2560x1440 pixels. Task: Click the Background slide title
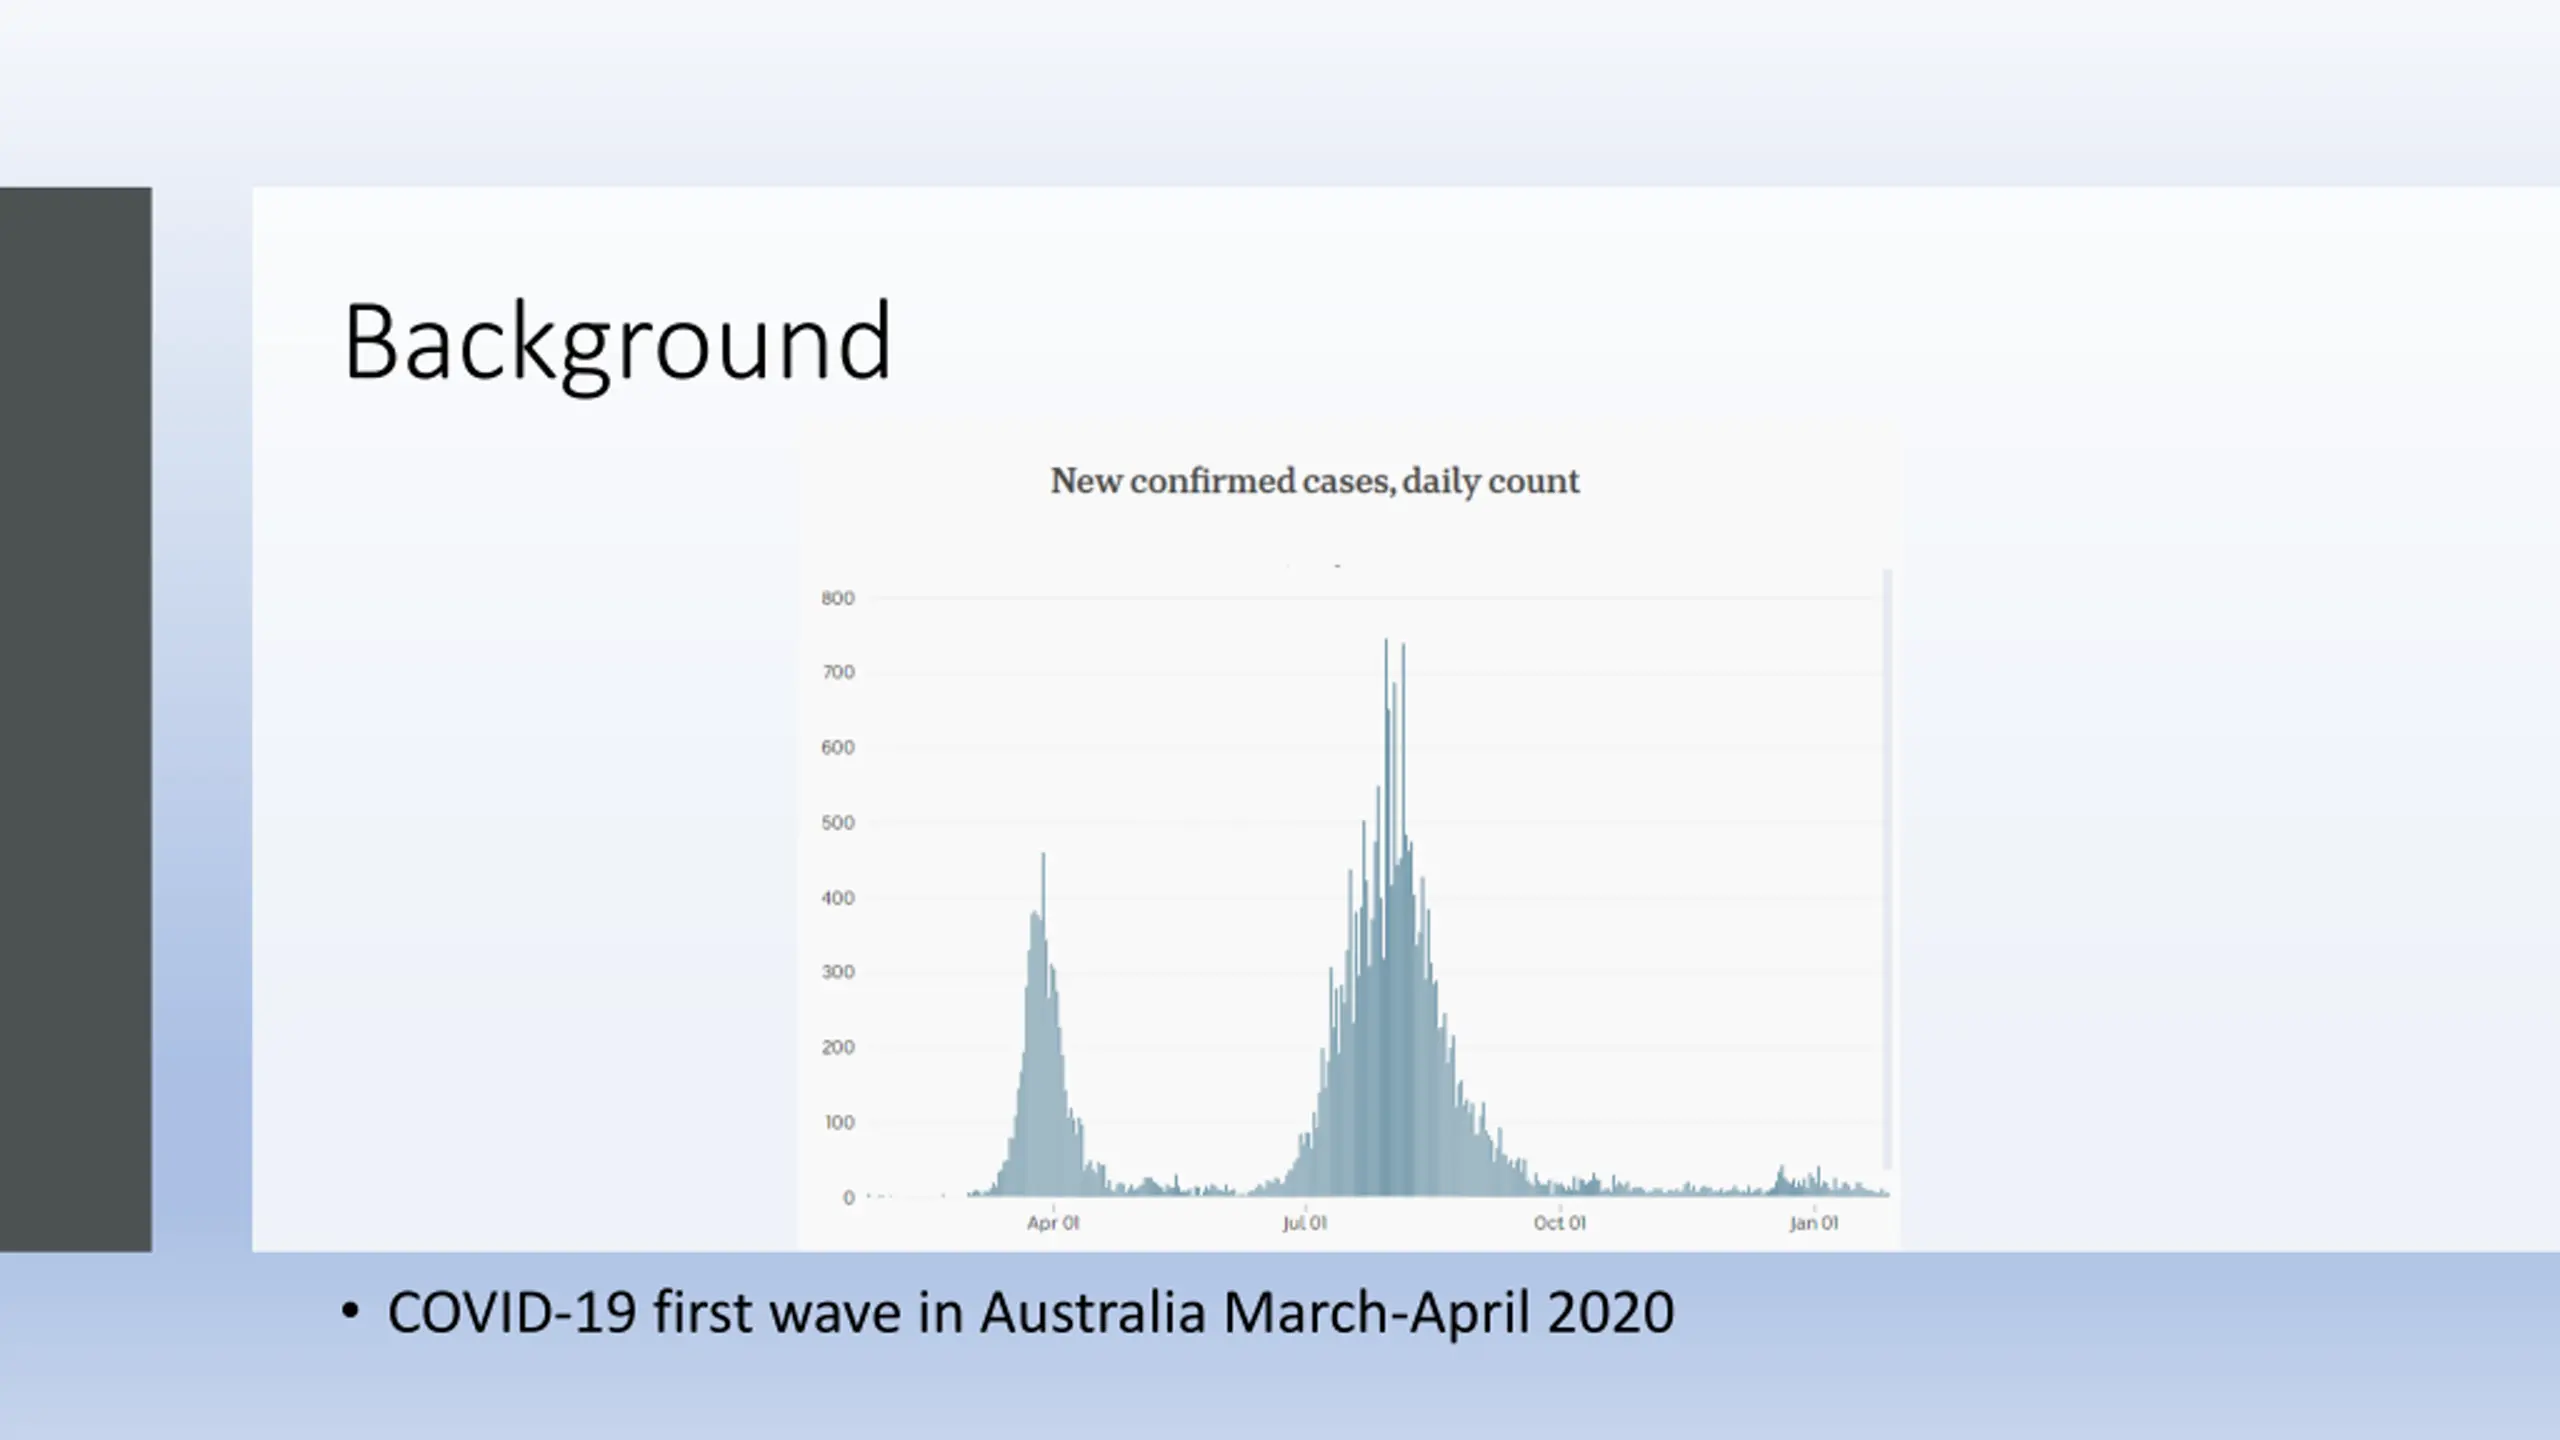coord(616,342)
